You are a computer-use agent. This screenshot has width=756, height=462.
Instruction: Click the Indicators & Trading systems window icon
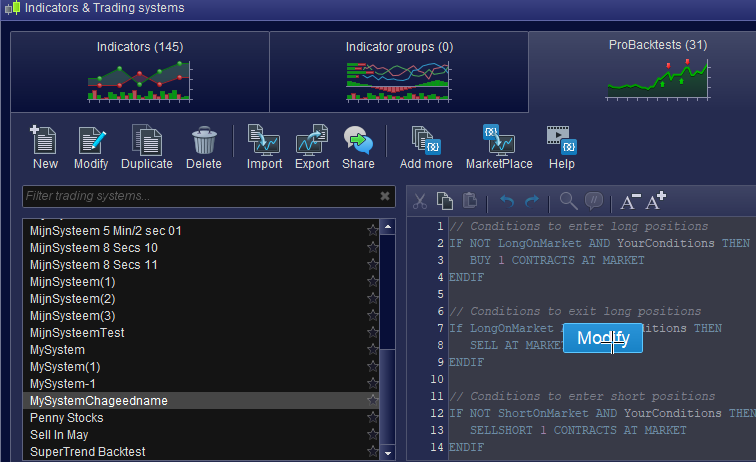tap(13, 8)
